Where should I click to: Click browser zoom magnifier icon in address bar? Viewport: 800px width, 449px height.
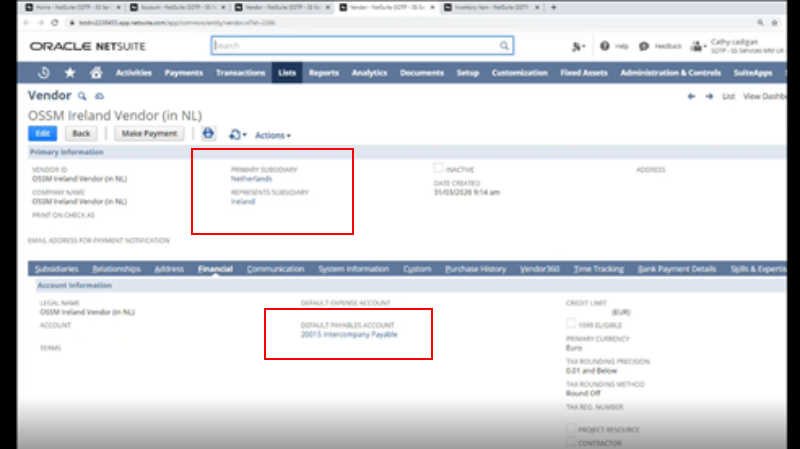point(760,22)
